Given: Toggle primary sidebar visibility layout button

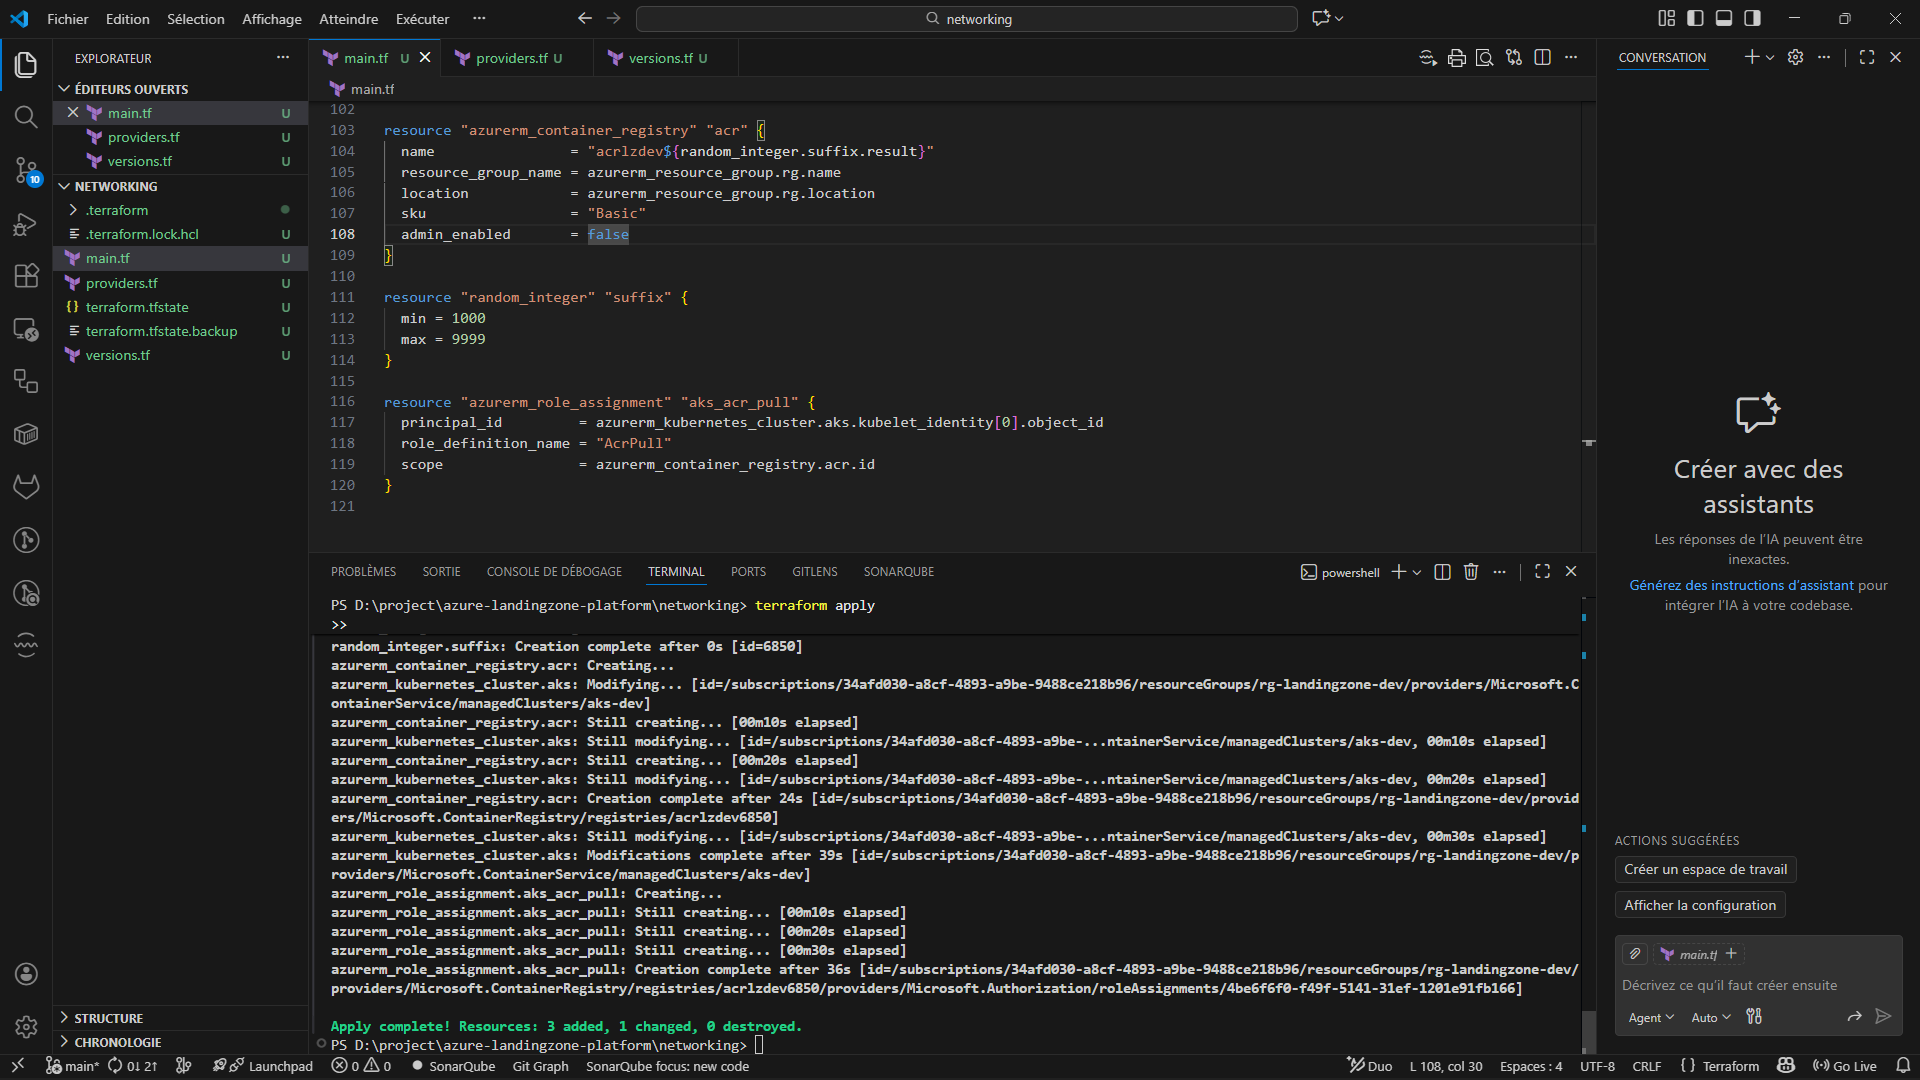Looking at the screenshot, I should pos(1695,18).
